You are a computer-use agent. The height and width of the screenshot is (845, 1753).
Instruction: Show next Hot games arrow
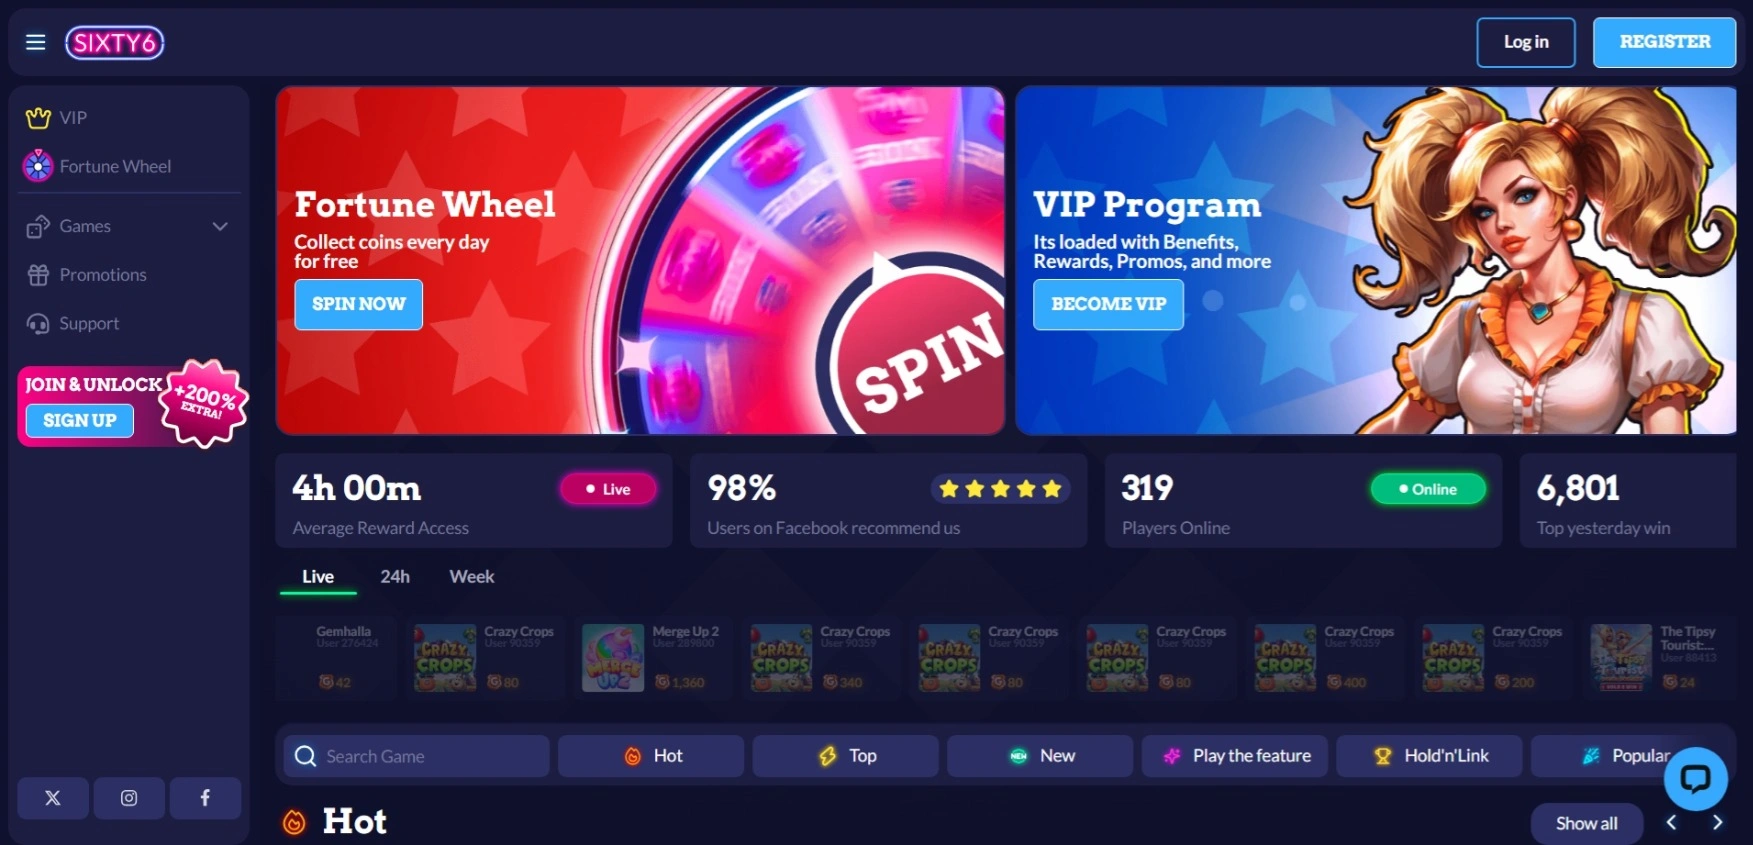point(1717,822)
